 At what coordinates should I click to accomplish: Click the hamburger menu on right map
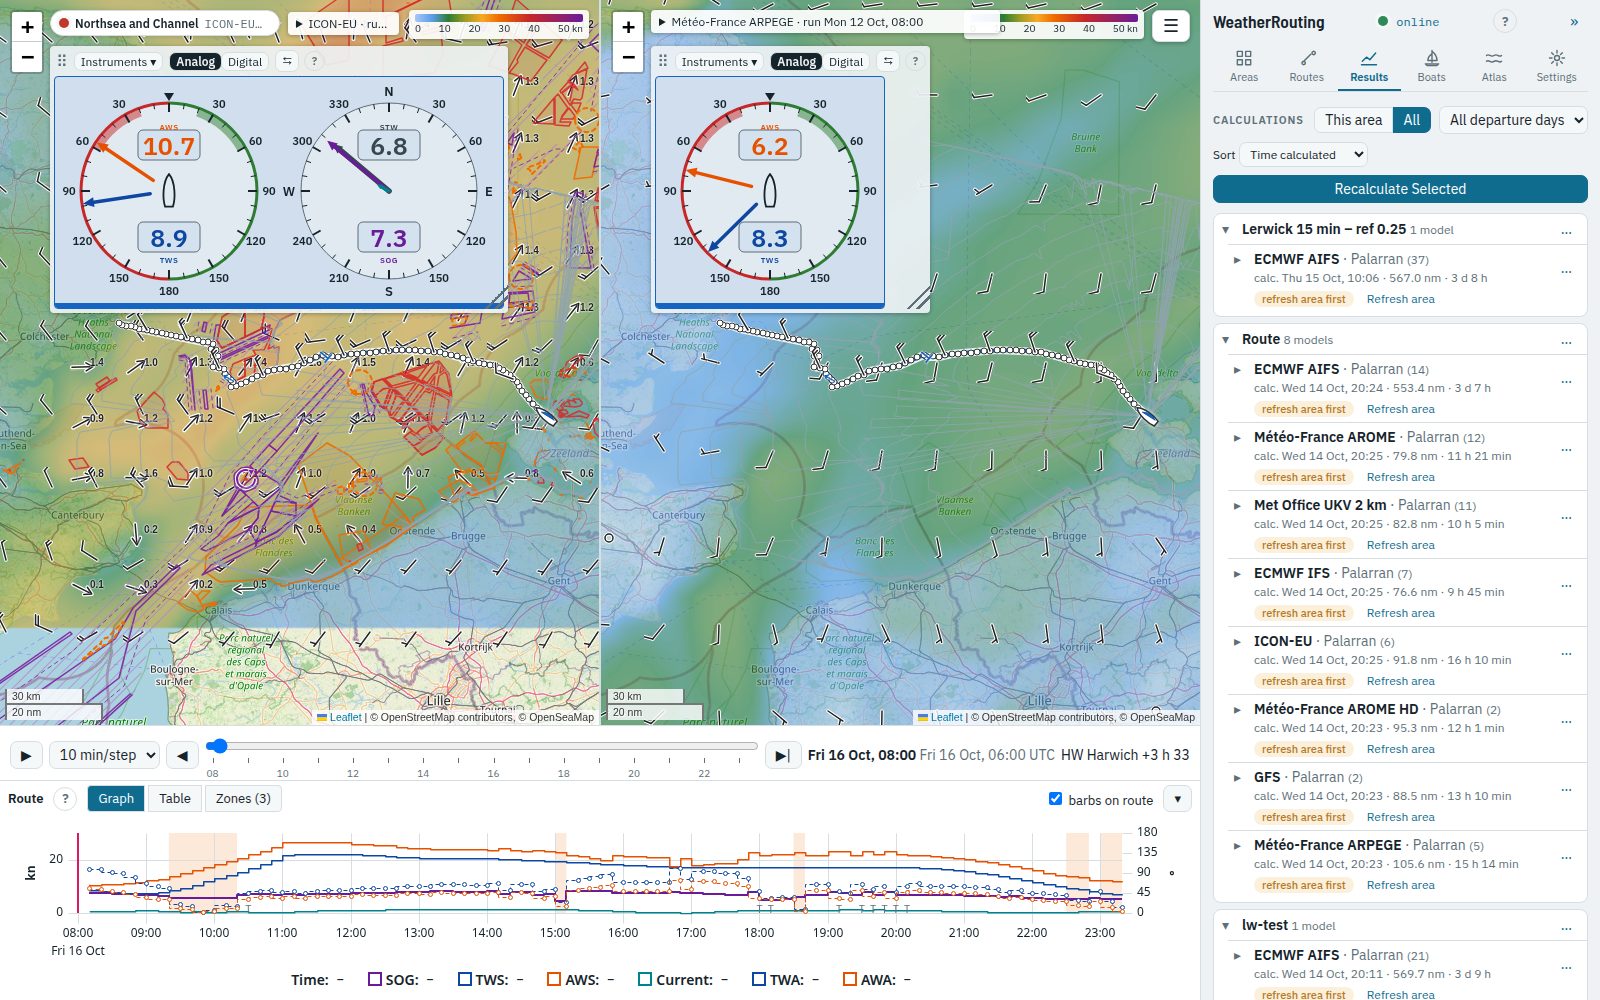(1170, 27)
